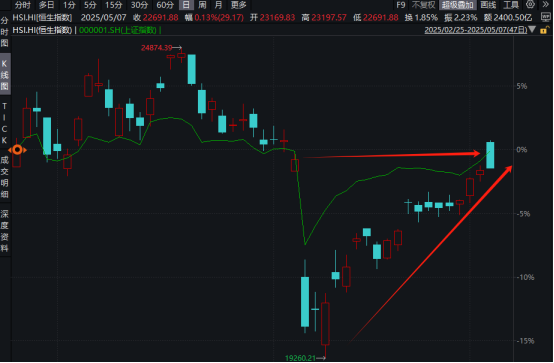Image resolution: width=554 pixels, height=363 pixels.
Task: Switch to 分时 intraday period tab
Action: tap(23, 5)
